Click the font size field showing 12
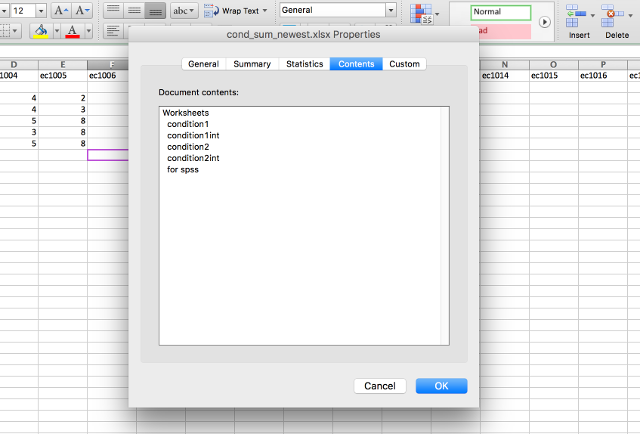640x434 pixels. click(x=22, y=11)
